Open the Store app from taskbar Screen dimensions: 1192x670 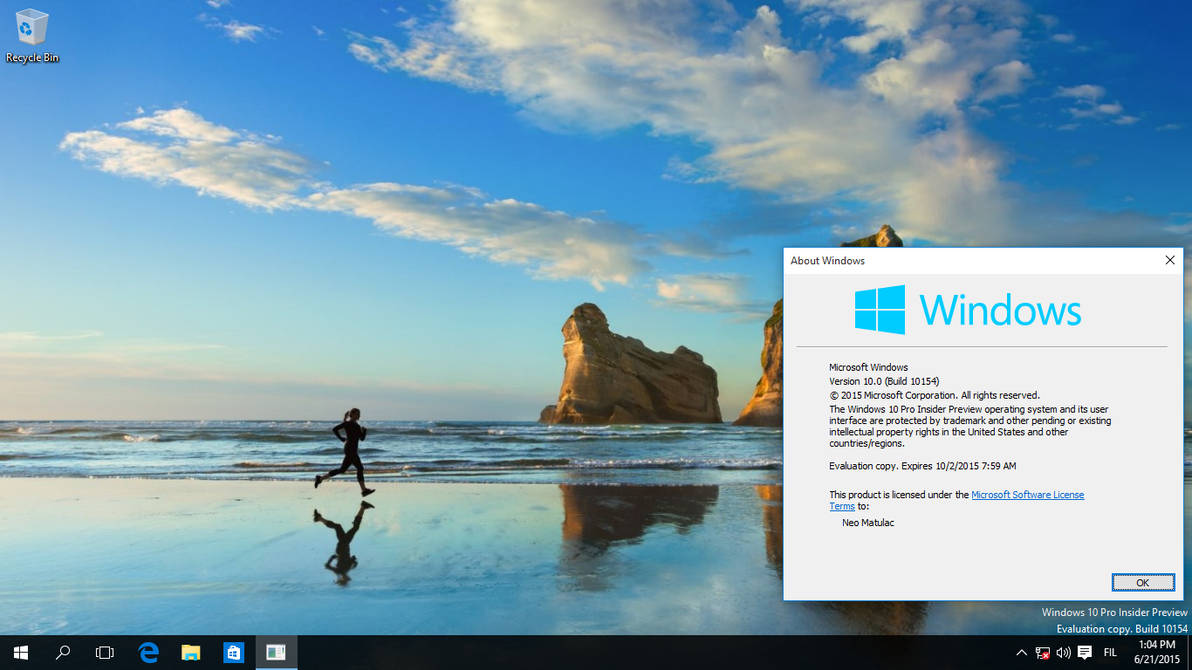(x=233, y=653)
